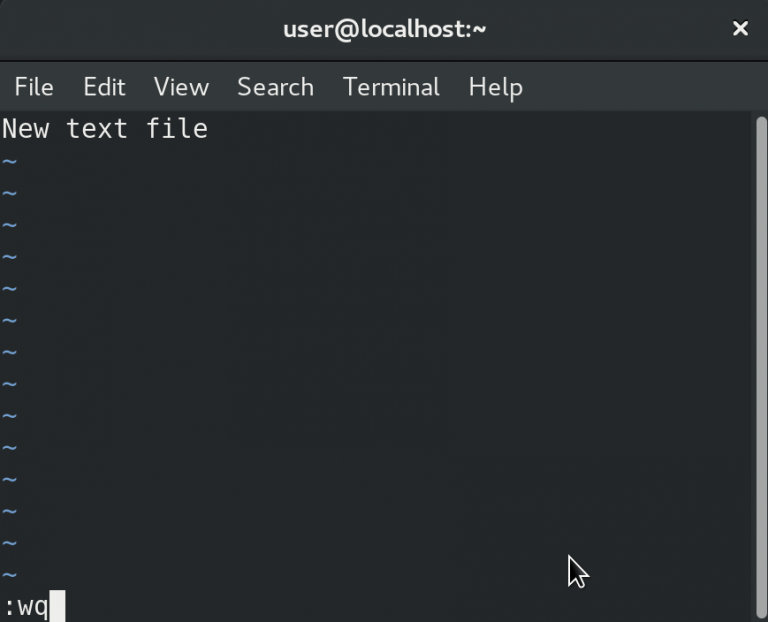The image size is (768, 622).
Task: Click the word "New" in the buffer
Action: click(25, 129)
